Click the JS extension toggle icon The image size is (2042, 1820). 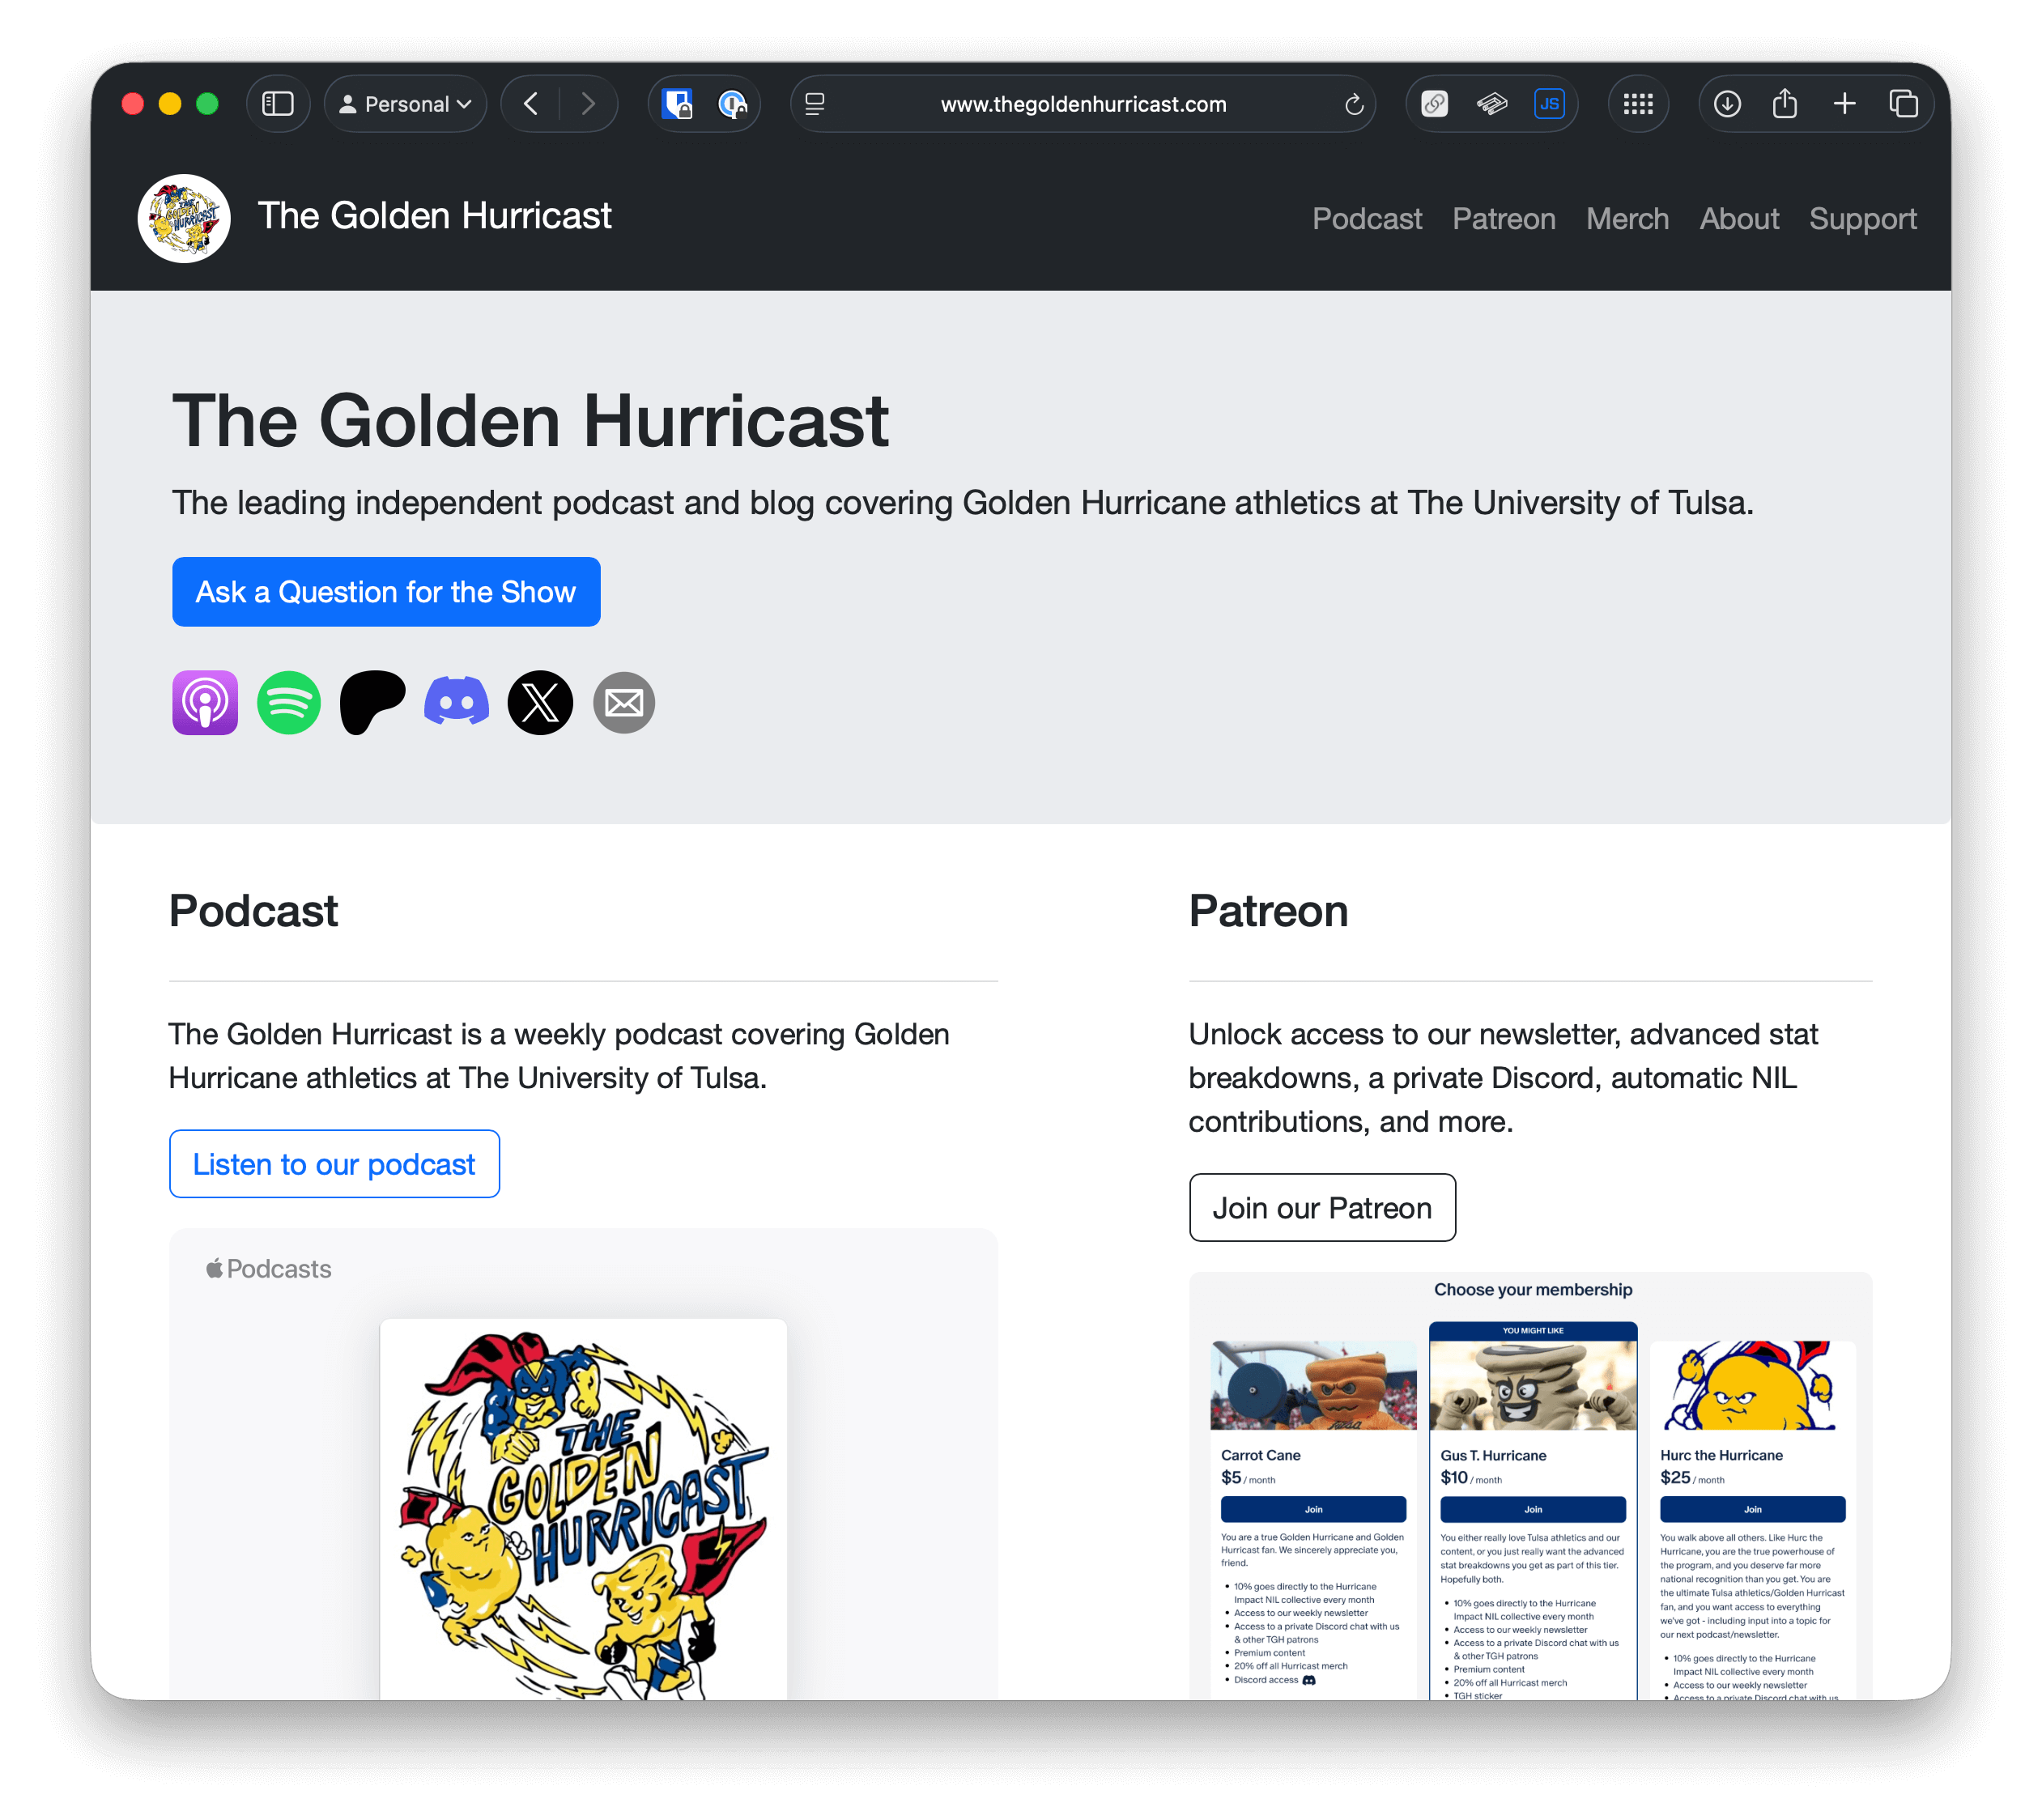tap(1549, 104)
